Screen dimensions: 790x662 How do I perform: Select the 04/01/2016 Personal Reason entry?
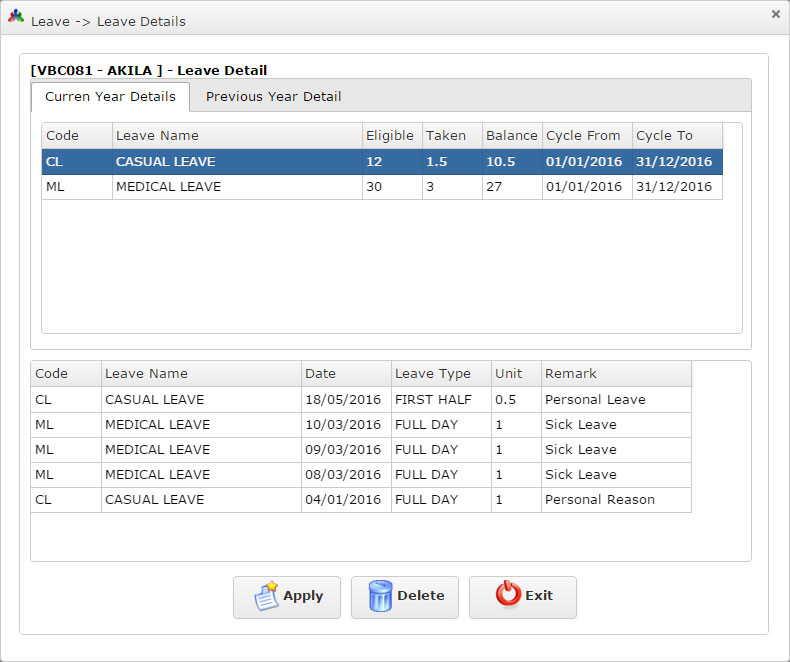pyautogui.click(x=360, y=500)
